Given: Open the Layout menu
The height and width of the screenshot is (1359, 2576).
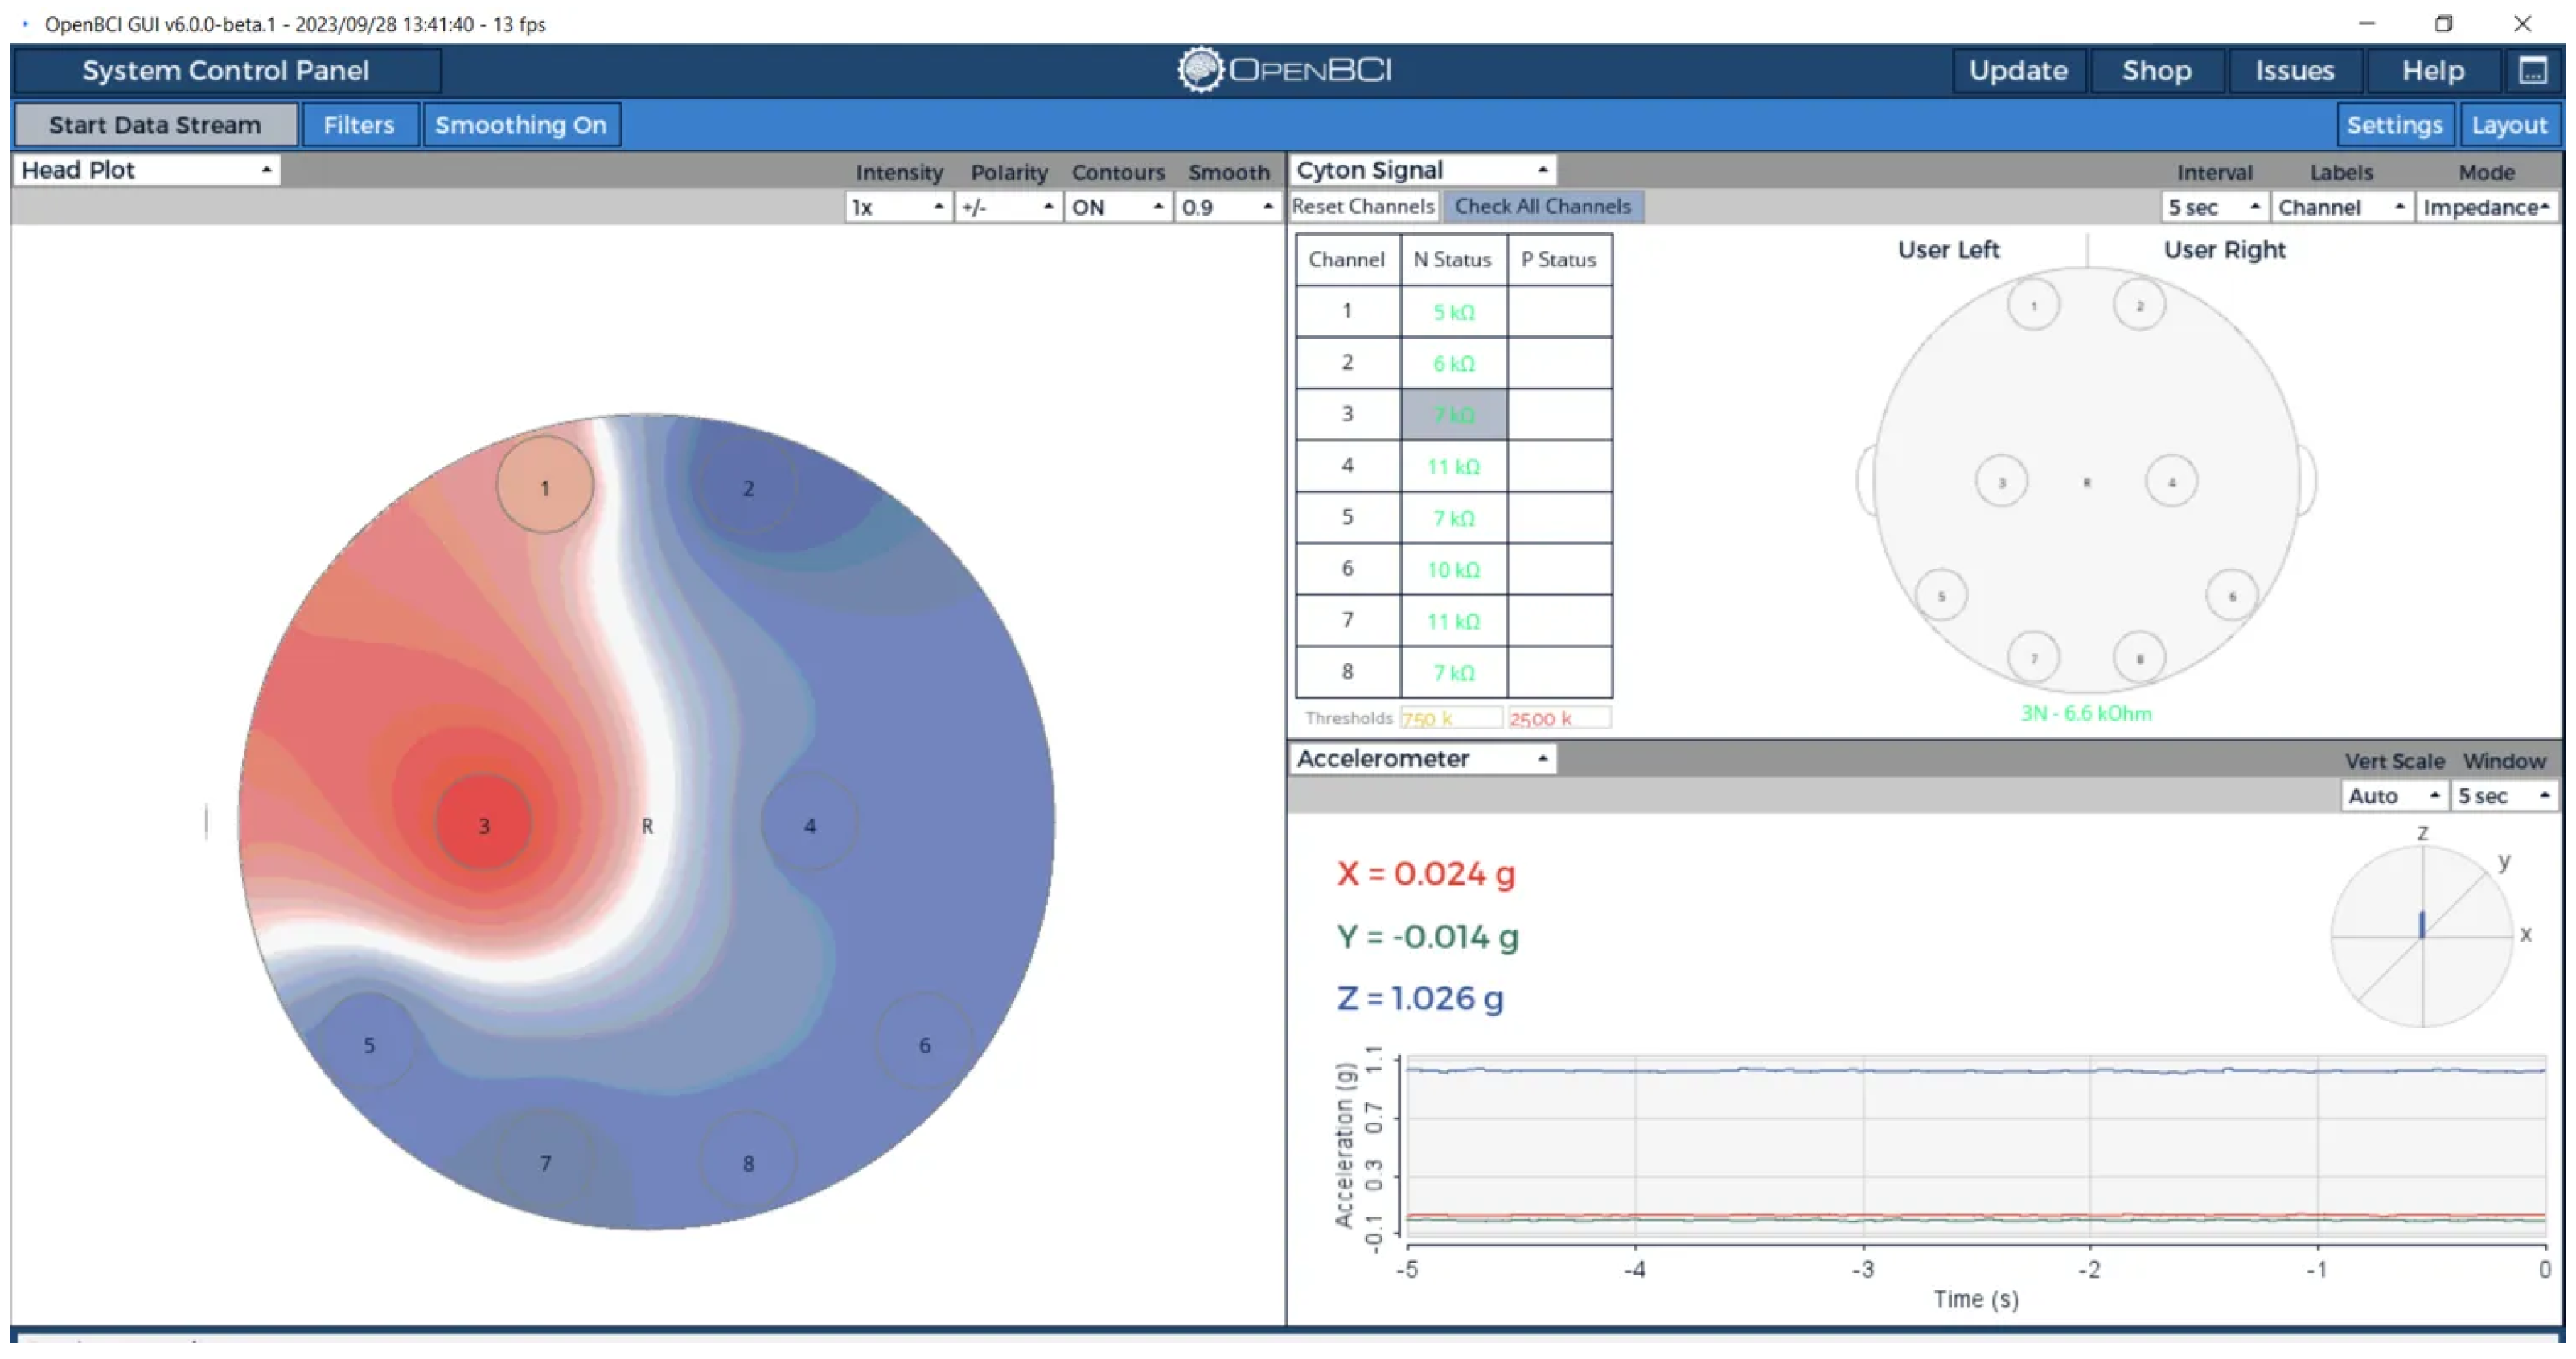Looking at the screenshot, I should (x=2509, y=125).
